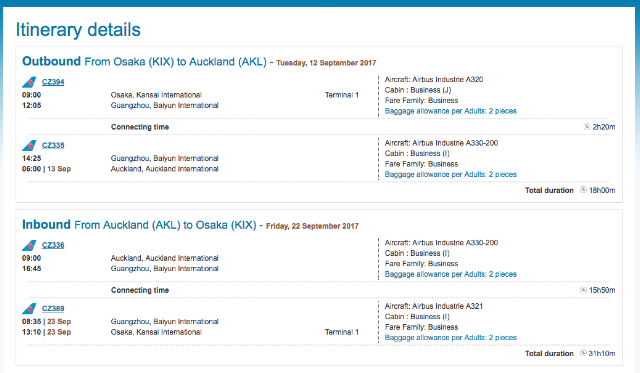Click arrival time 12:05
This screenshot has height=373, width=640.
coord(31,105)
